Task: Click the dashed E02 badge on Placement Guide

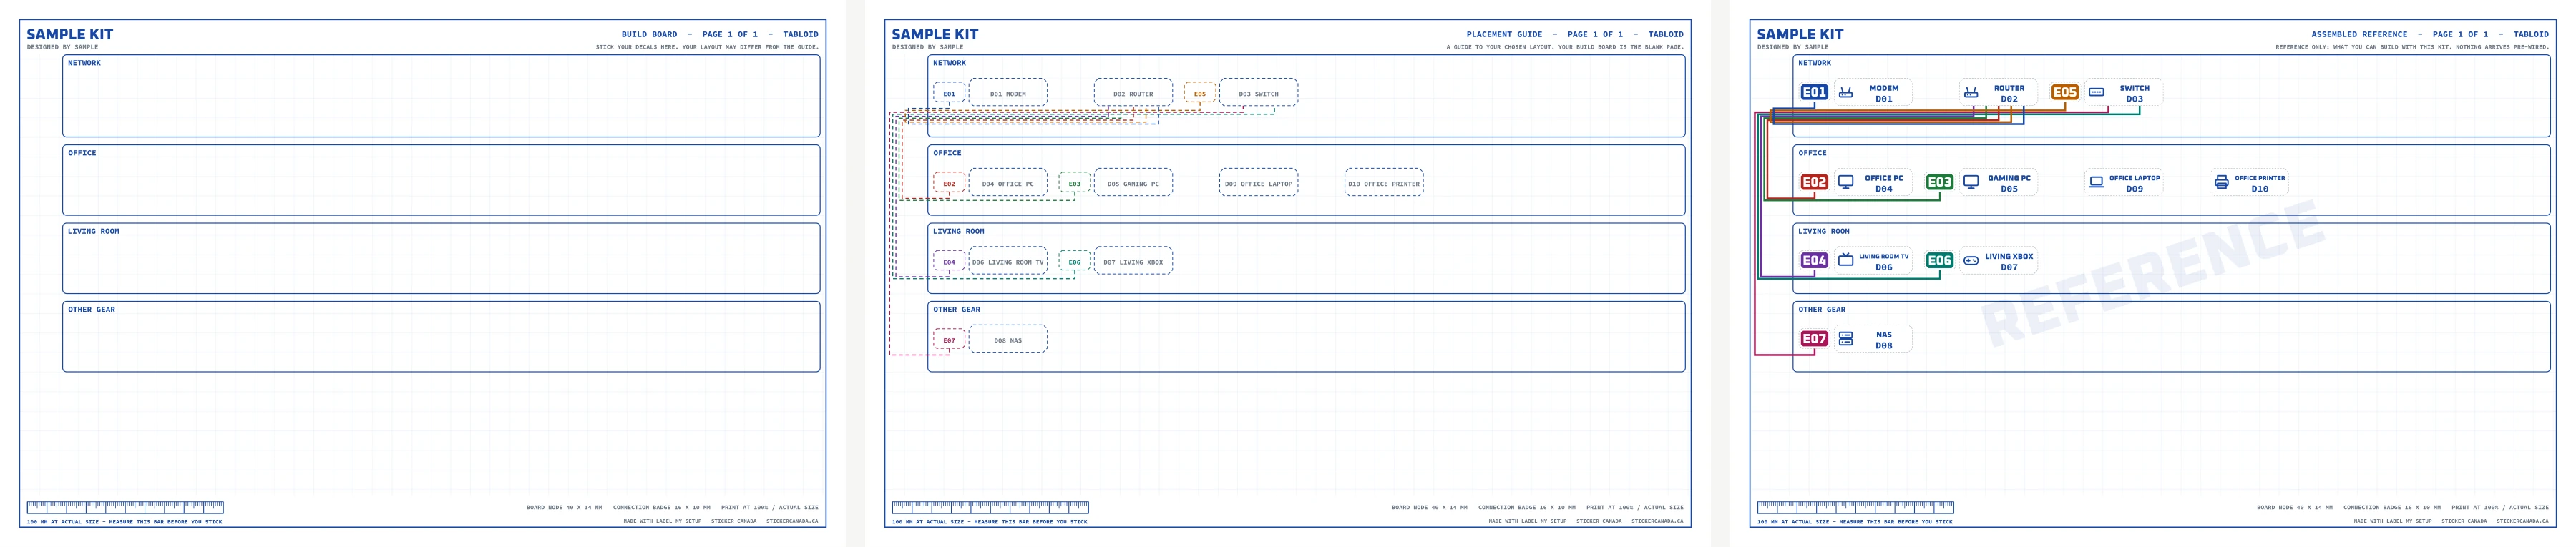Action: tap(949, 183)
